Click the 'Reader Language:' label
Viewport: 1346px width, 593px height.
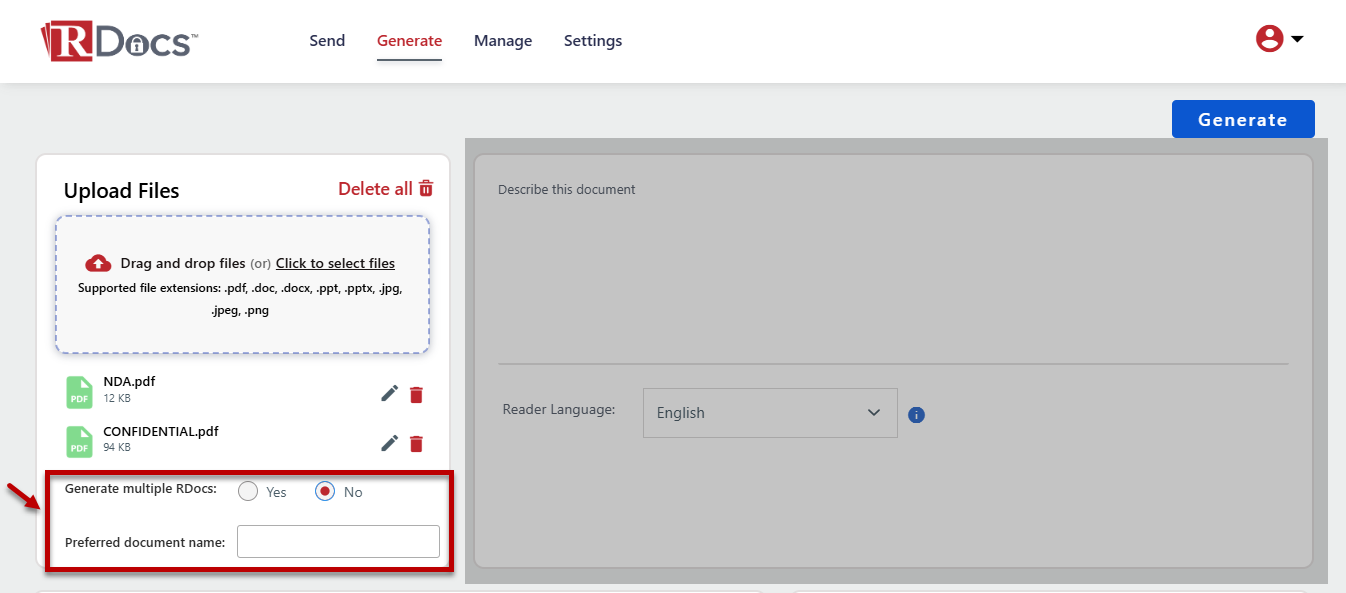[559, 409]
